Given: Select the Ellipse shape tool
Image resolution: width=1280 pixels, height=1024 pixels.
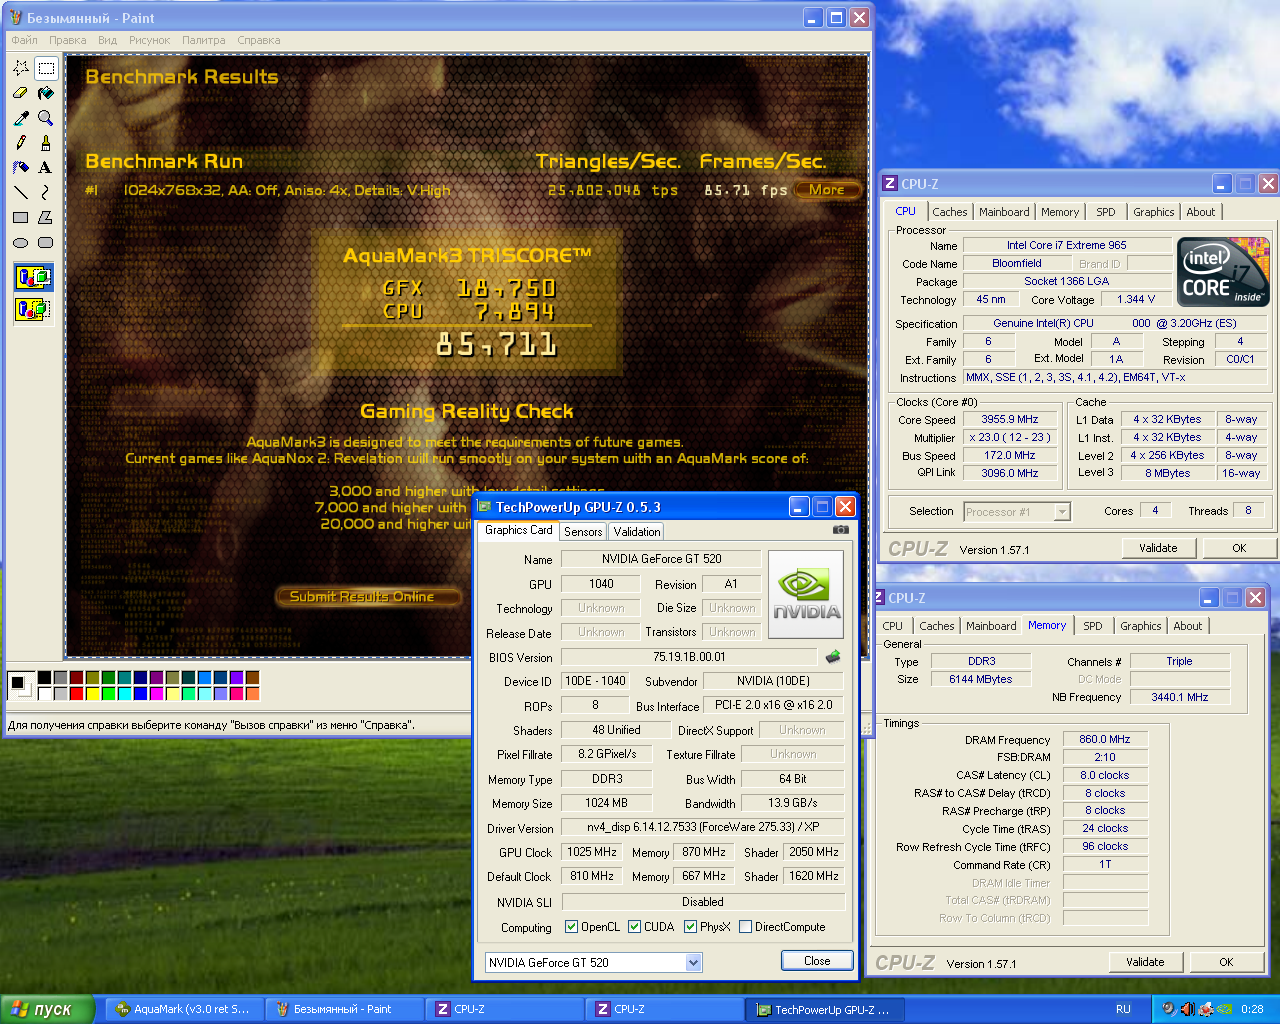Looking at the screenshot, I should click(x=21, y=243).
